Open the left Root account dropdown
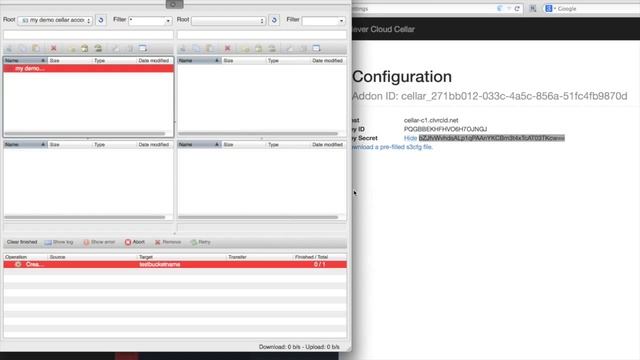640x360 pixels. point(55,20)
